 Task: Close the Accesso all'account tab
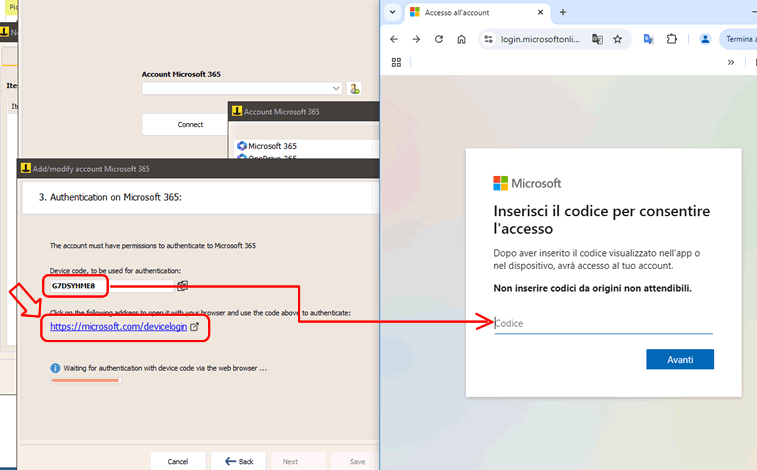point(540,13)
